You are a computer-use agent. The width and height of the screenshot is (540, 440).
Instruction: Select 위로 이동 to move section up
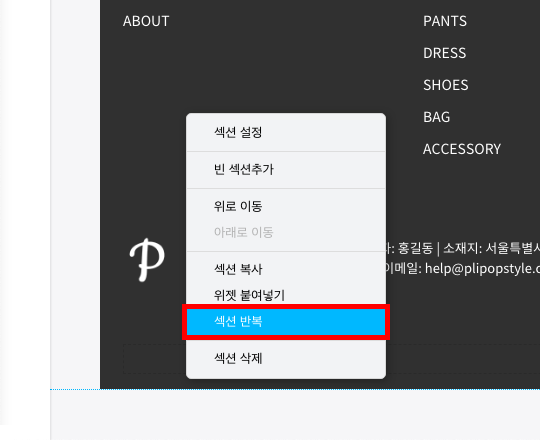[286, 206]
